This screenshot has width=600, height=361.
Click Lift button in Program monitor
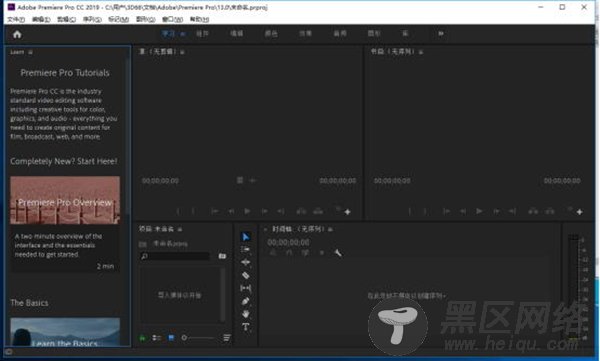click(533, 211)
